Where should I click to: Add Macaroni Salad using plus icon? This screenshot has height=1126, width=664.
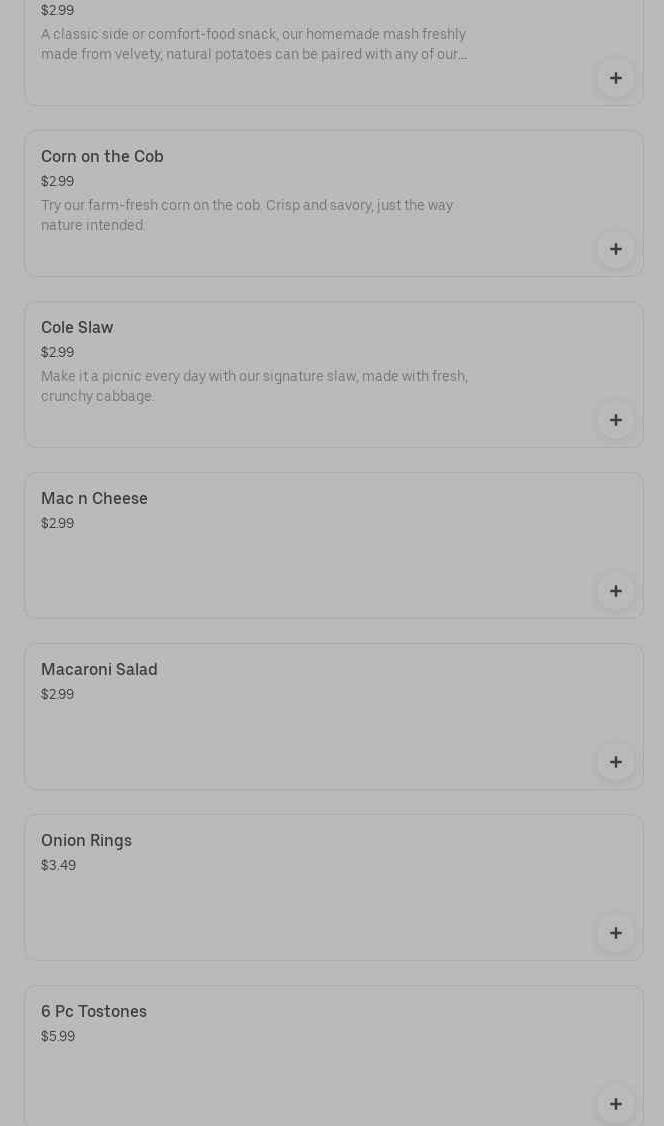pyautogui.click(x=616, y=762)
